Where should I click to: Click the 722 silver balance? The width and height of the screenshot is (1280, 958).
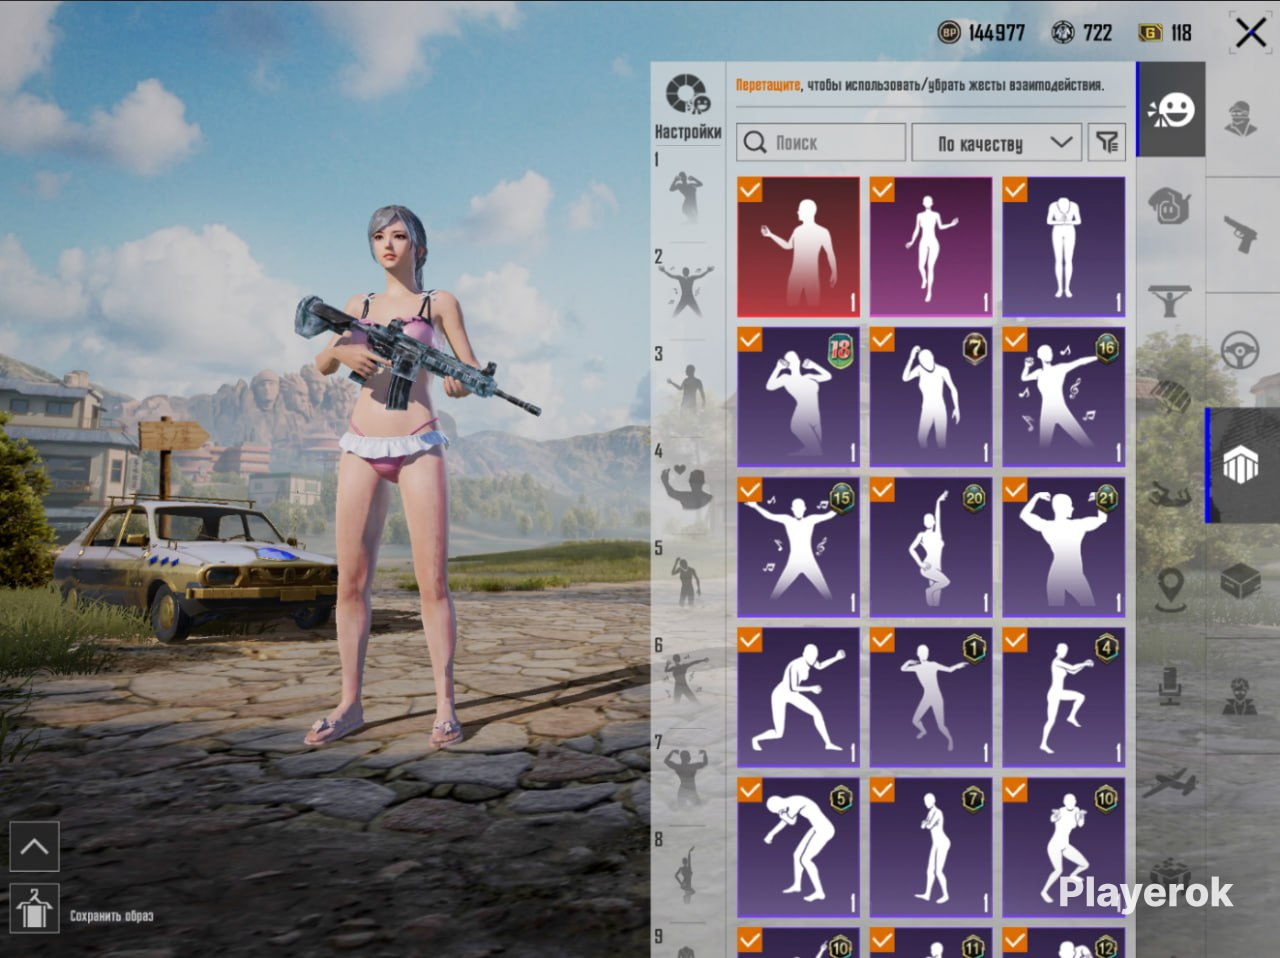click(1097, 33)
